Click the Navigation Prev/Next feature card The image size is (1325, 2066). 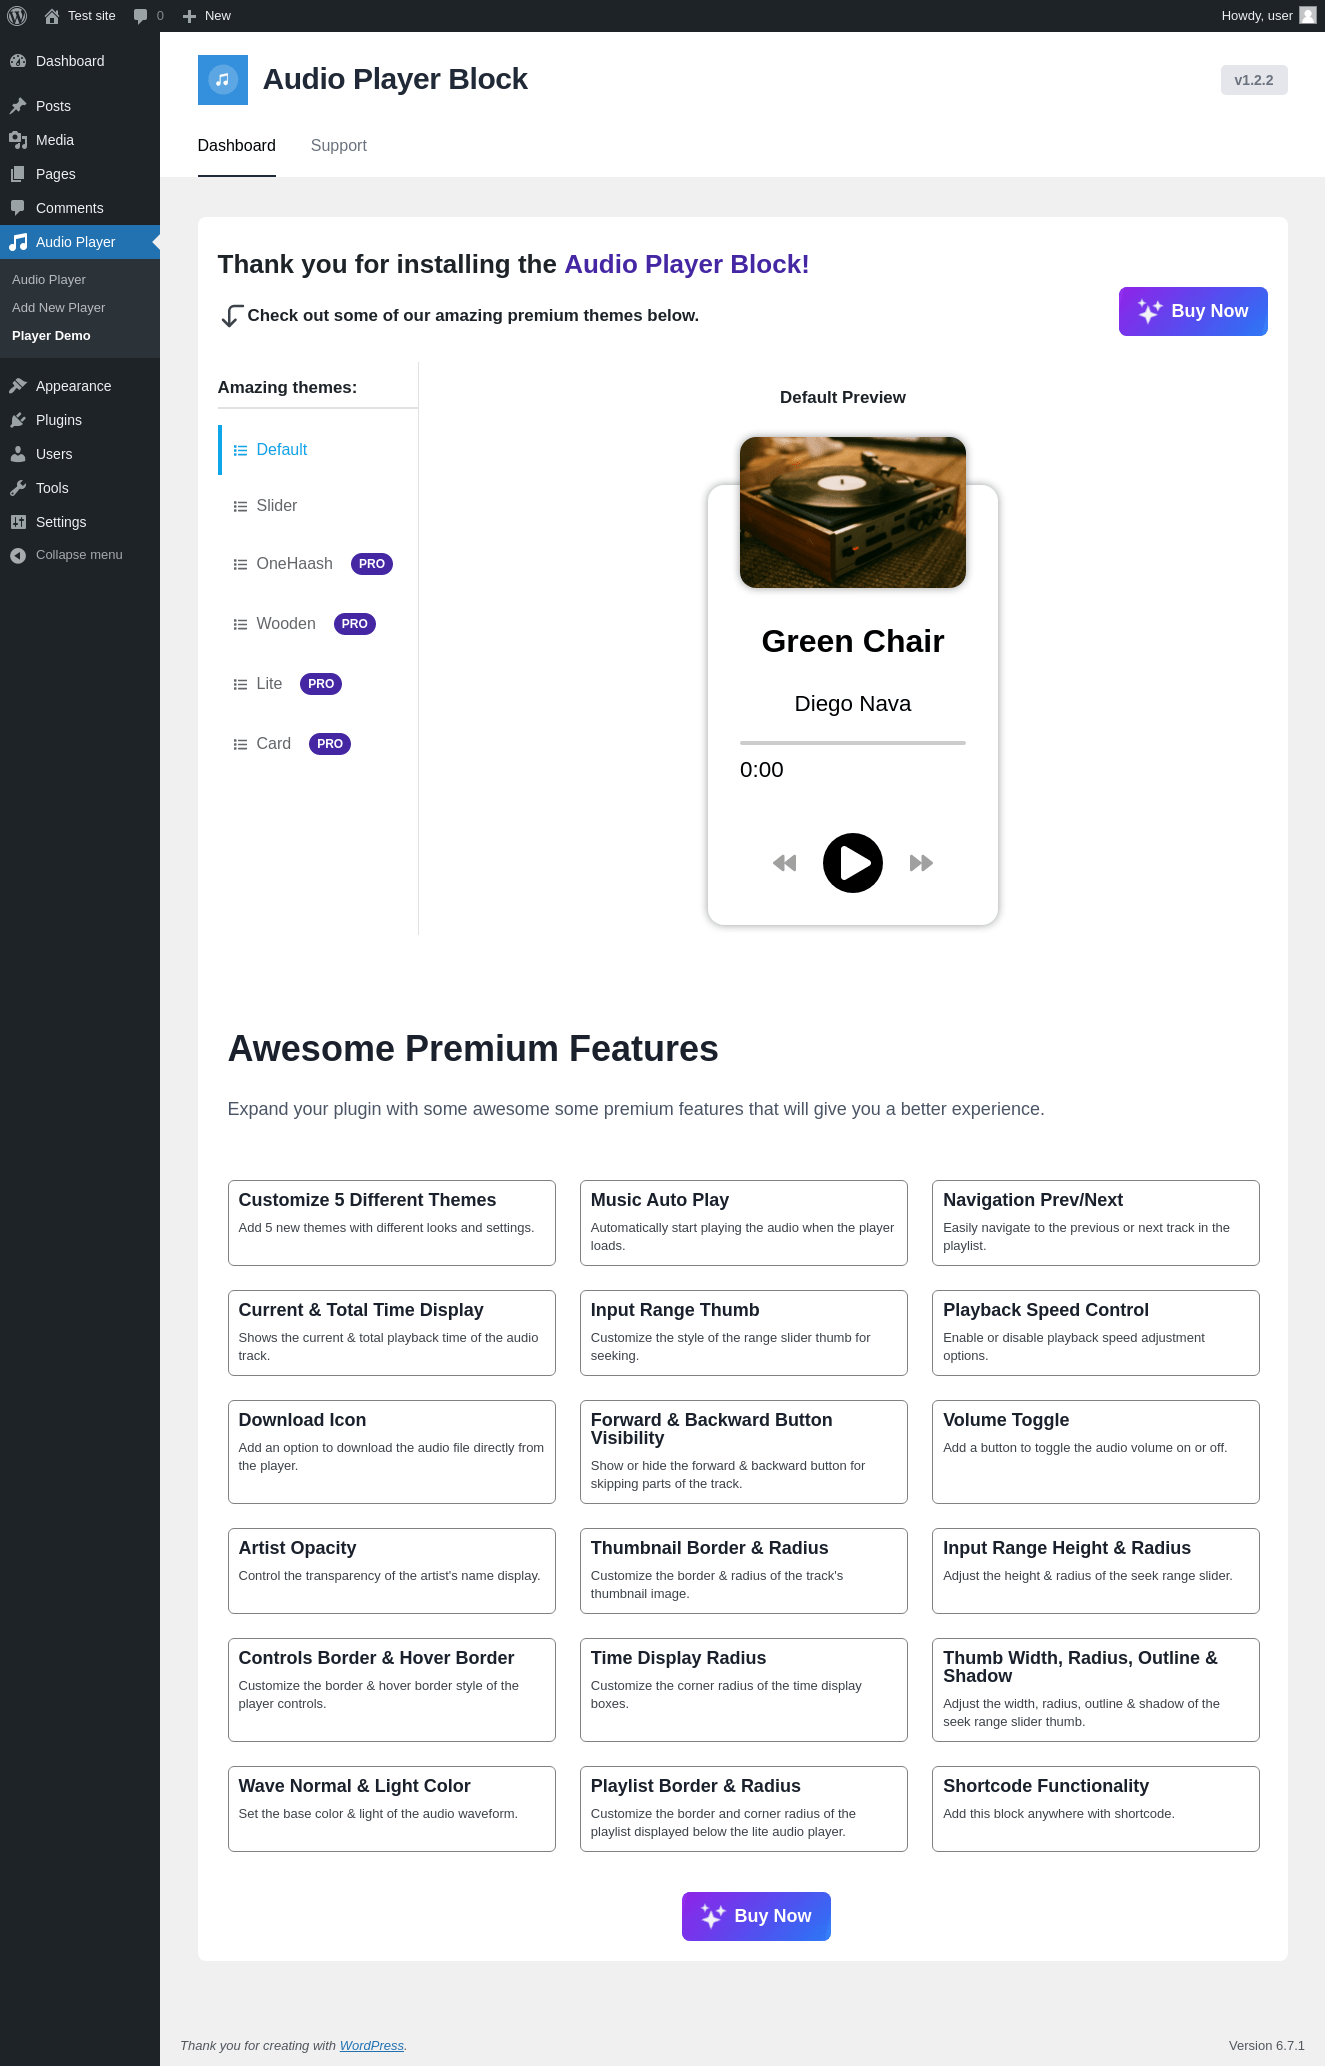pyautogui.click(x=1096, y=1223)
